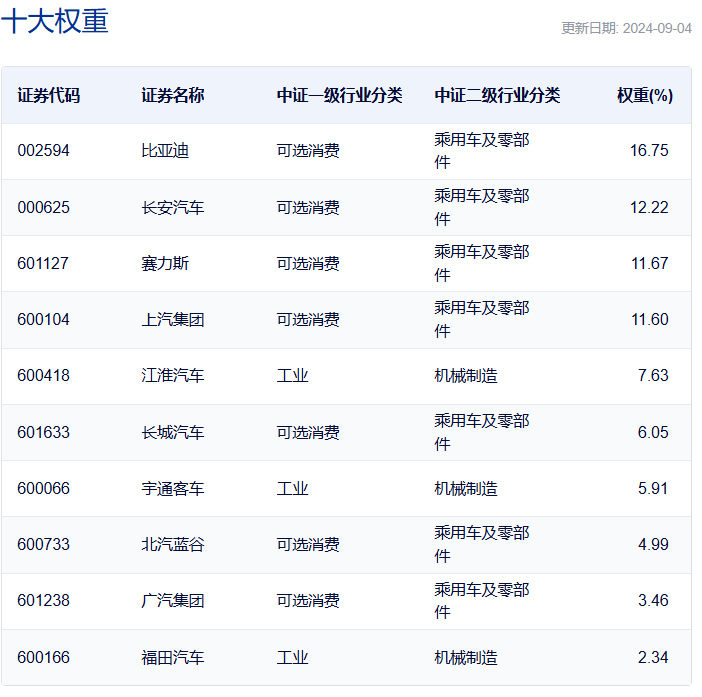
Task: Click 乘用车及零部件 in the 601238 row
Action: pyautogui.click(x=482, y=601)
